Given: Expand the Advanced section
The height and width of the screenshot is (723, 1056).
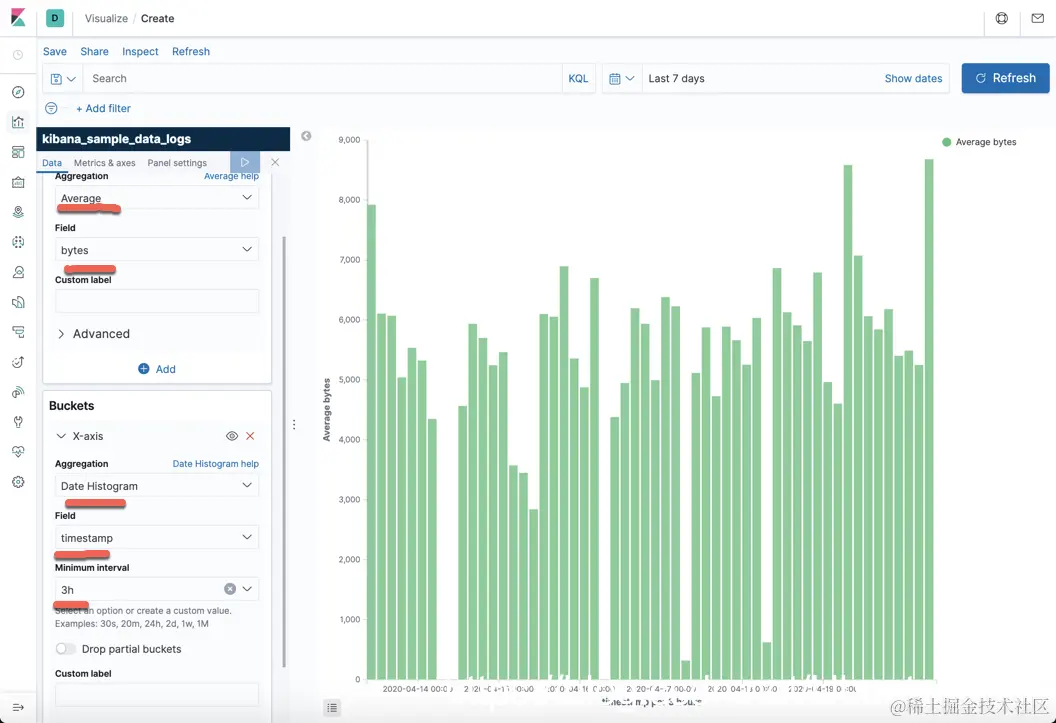Looking at the screenshot, I should [x=94, y=334].
